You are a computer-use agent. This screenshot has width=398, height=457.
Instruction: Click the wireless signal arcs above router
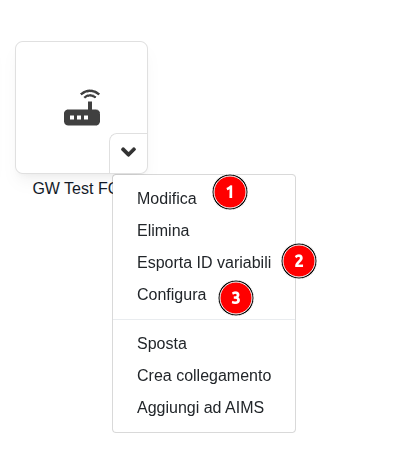(x=90, y=95)
